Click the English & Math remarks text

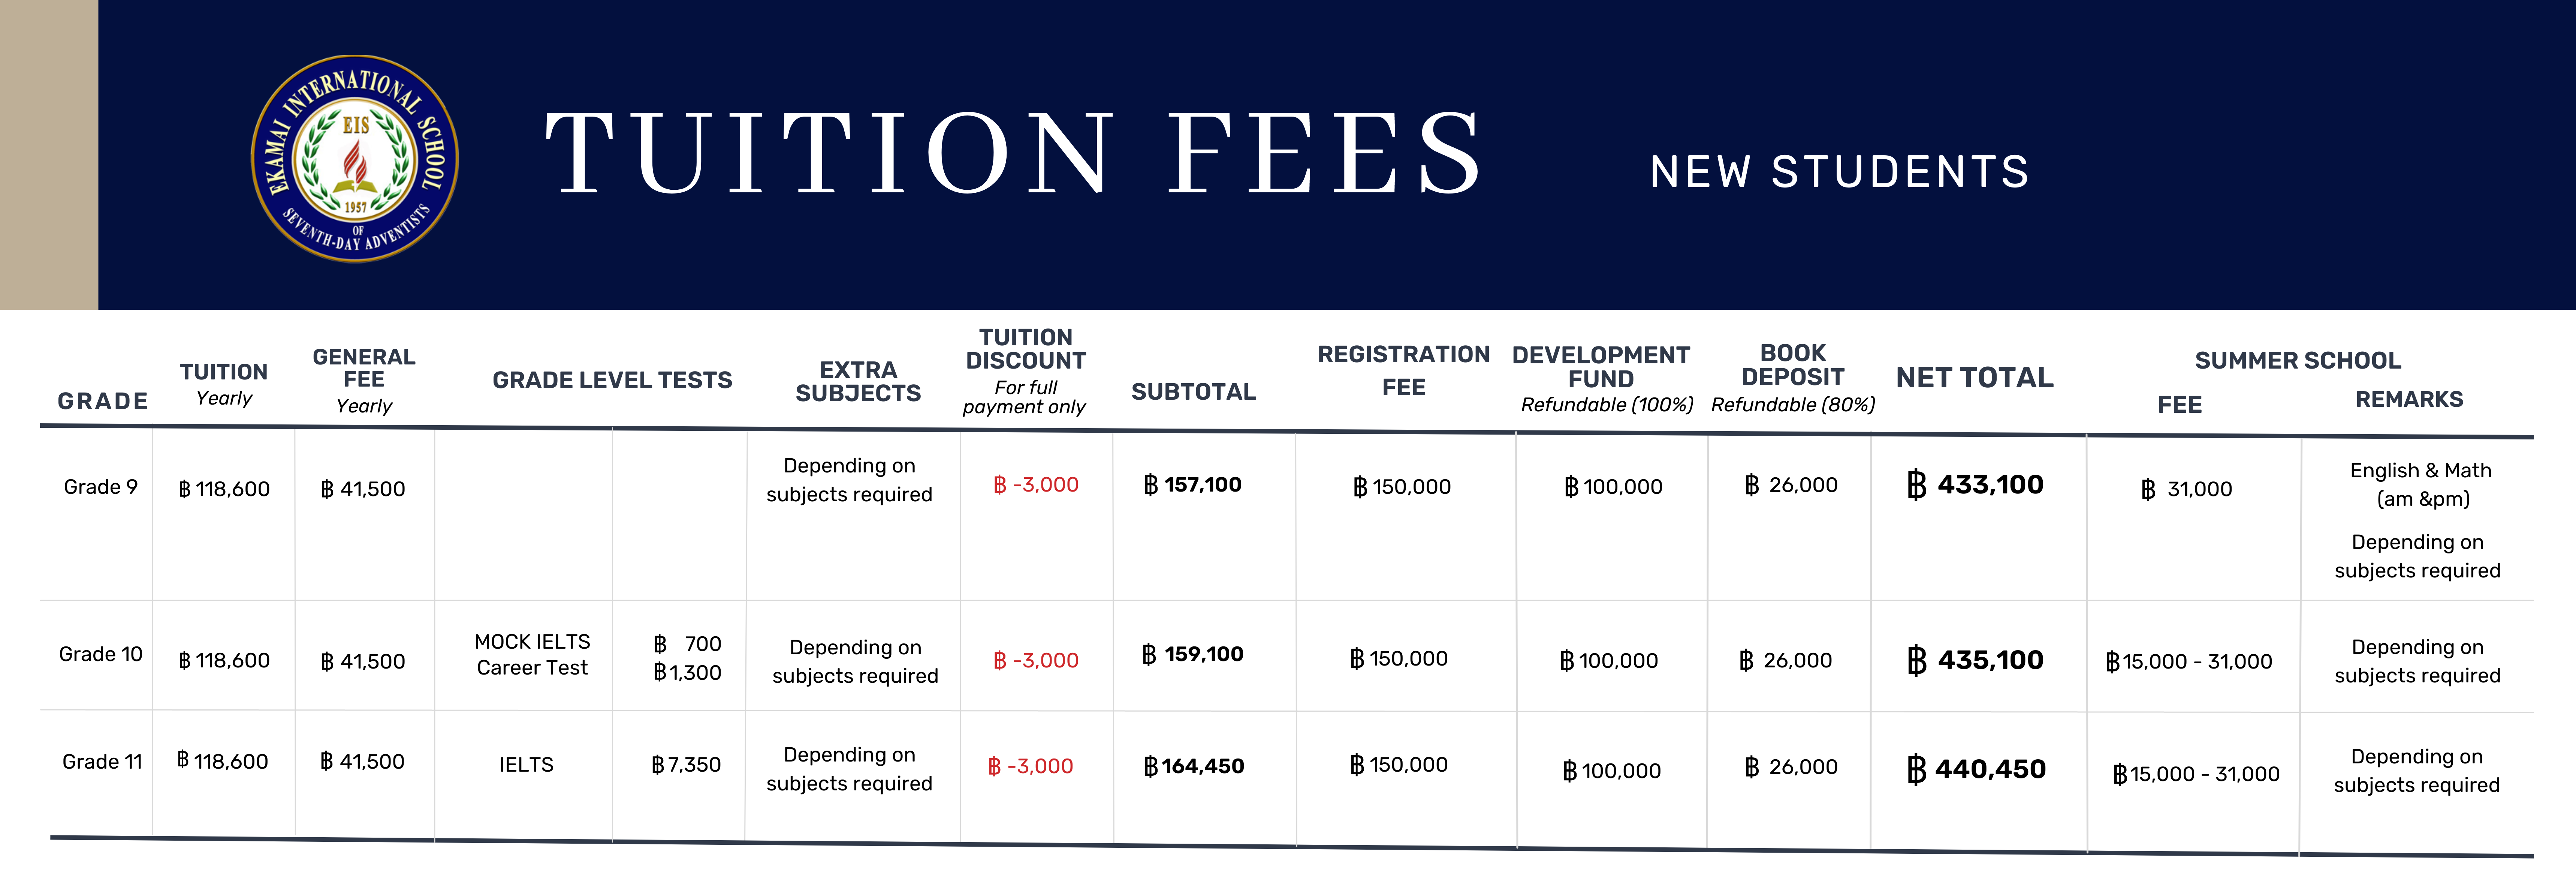tap(2421, 484)
